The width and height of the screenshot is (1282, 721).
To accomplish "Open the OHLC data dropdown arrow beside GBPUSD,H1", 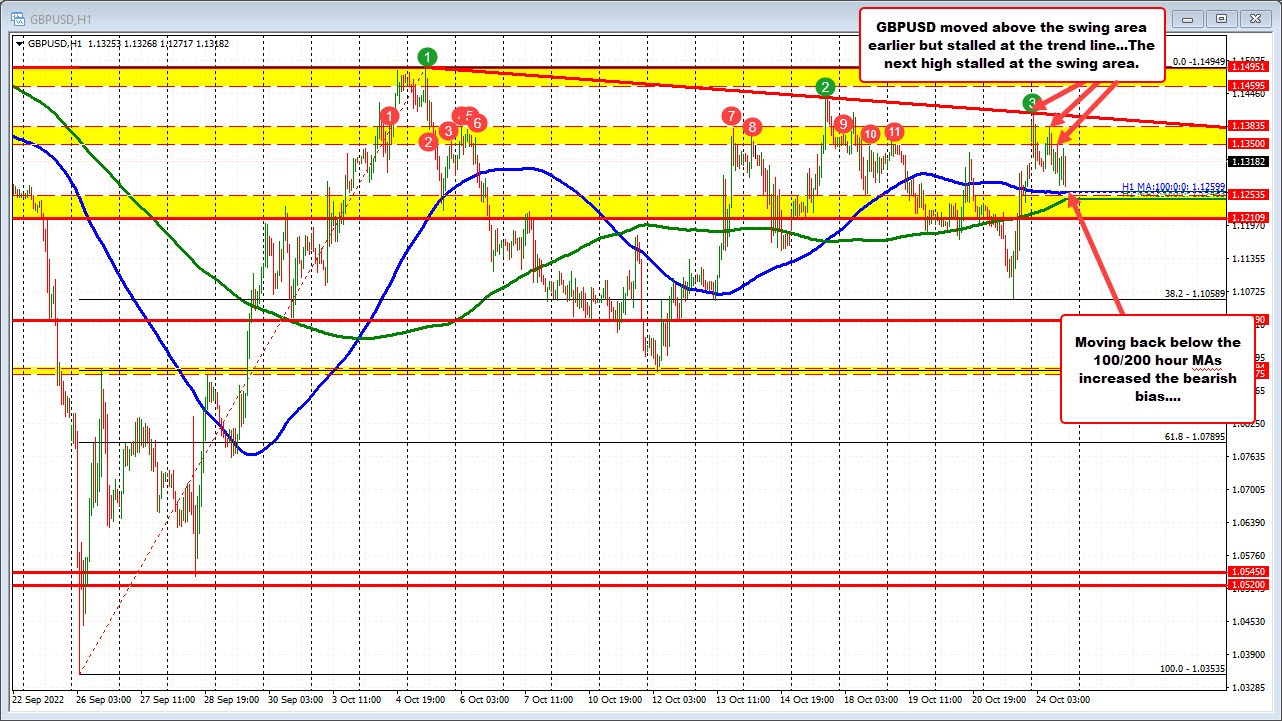I will point(17,44).
